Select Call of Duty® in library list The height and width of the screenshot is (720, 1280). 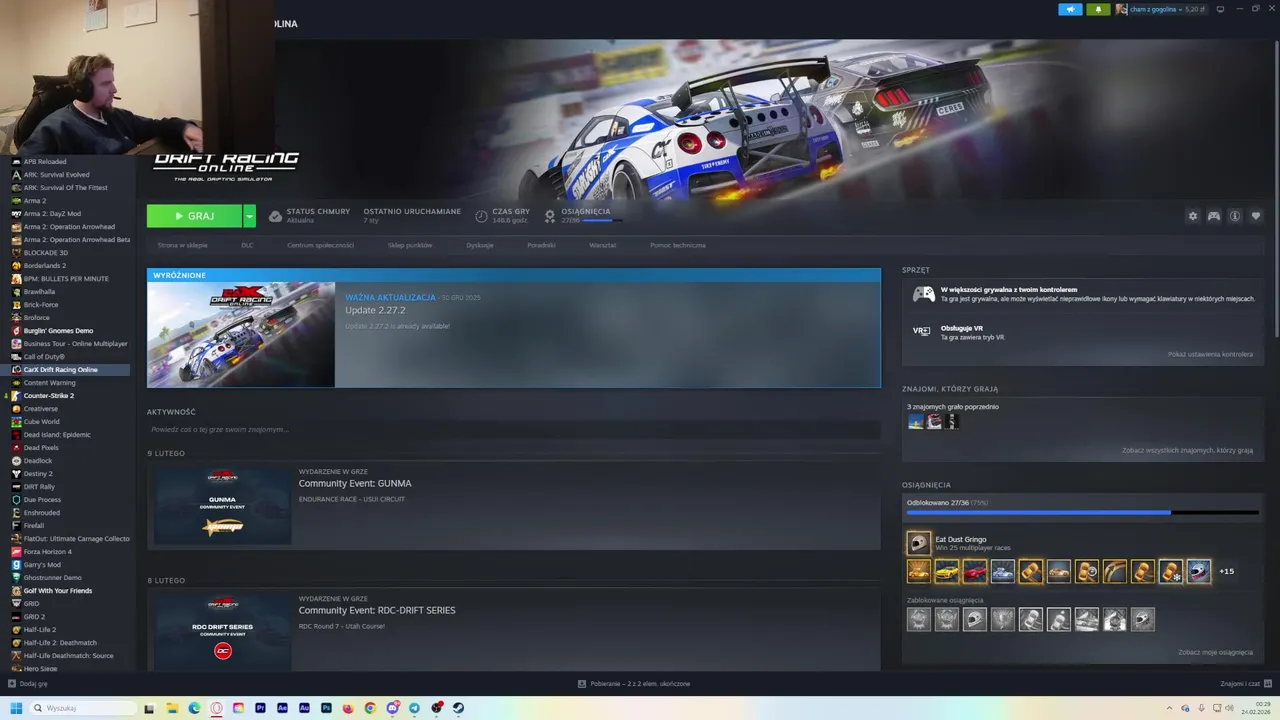click(x=44, y=357)
